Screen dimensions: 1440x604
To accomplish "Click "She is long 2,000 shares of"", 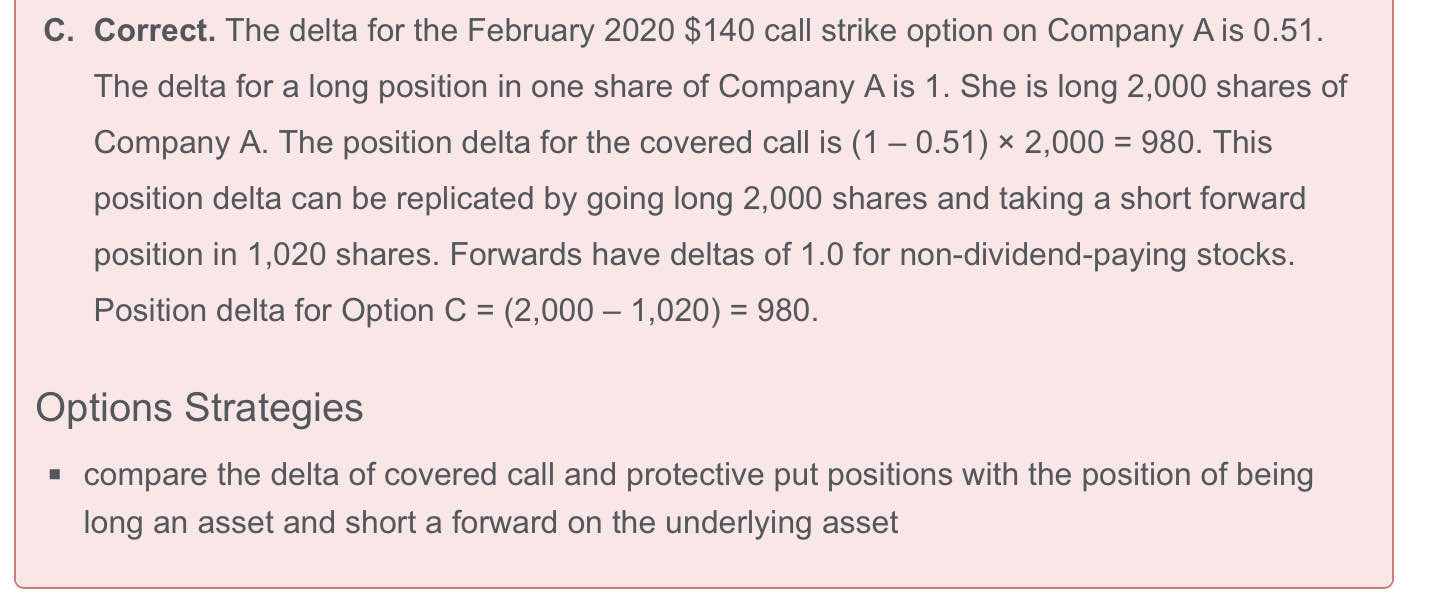I will pyautogui.click(x=1154, y=87).
